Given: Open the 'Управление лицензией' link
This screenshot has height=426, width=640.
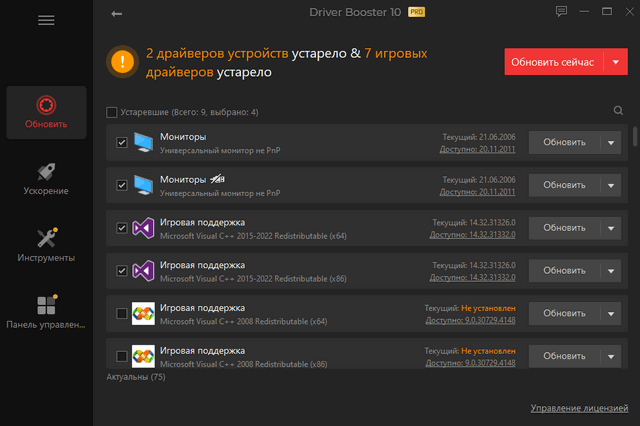Looking at the screenshot, I should point(580,409).
